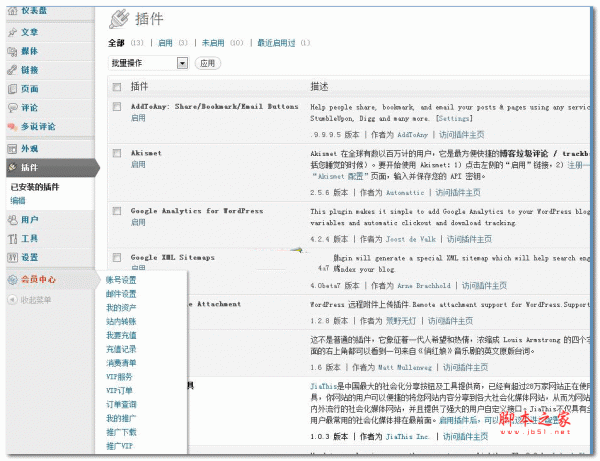The height and width of the screenshot is (461, 600).
Task: Check the Akismet plugin checkbox
Action: (x=117, y=153)
